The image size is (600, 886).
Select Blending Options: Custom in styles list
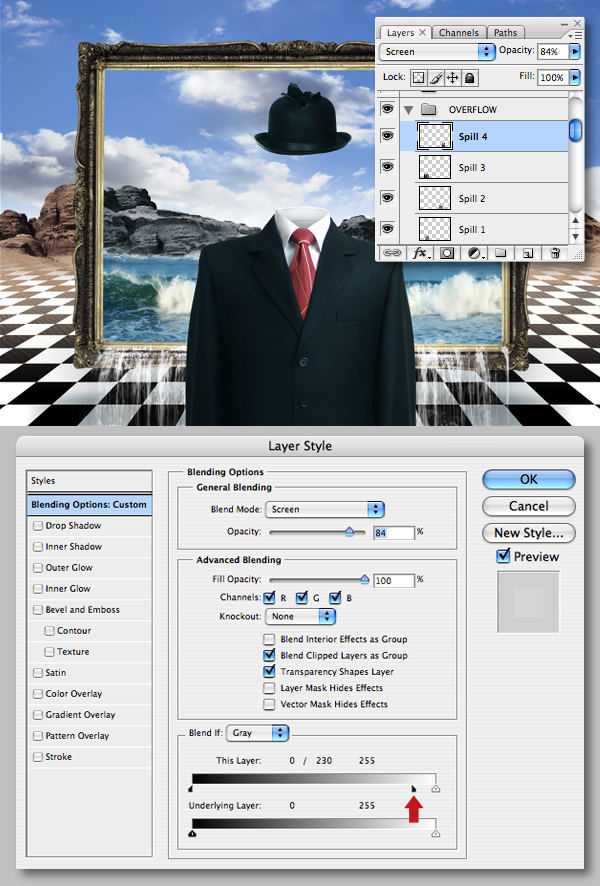(x=89, y=505)
